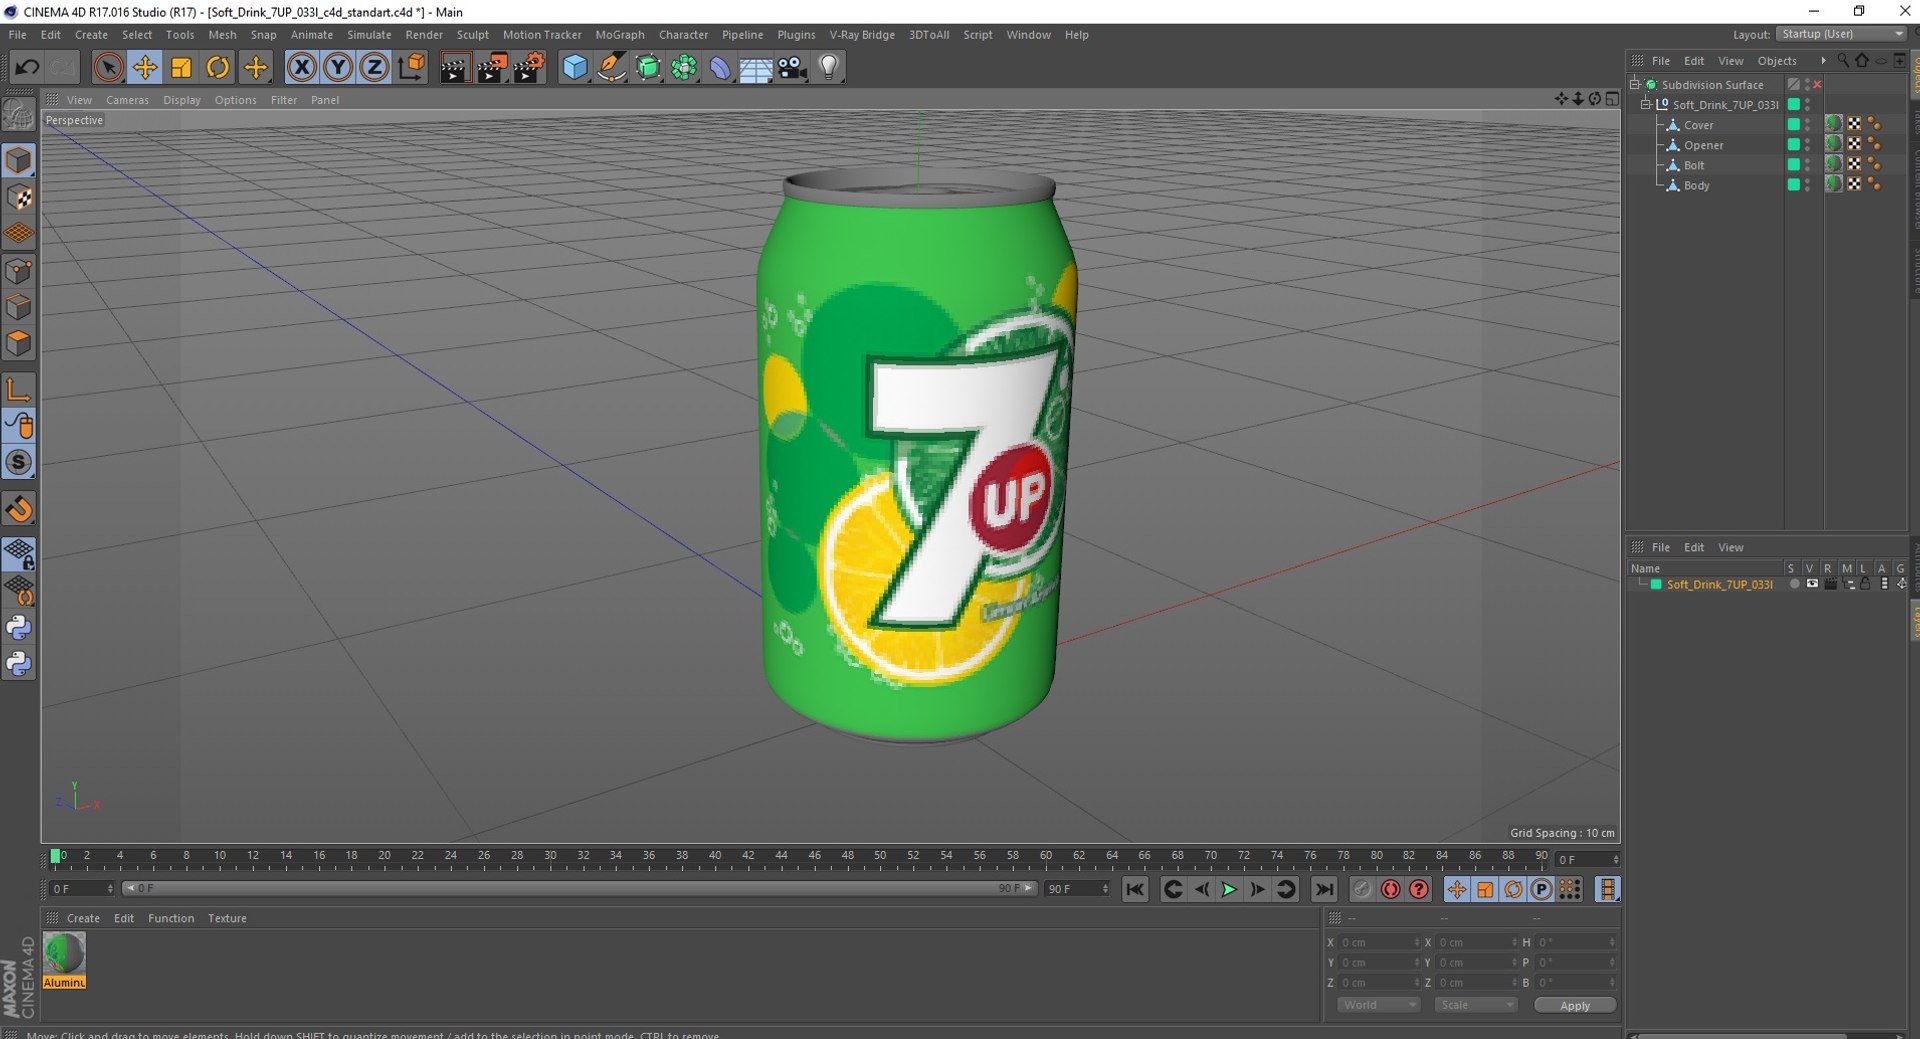Collapse the Subdivision Surface tree item
1920x1039 pixels.
[1635, 84]
